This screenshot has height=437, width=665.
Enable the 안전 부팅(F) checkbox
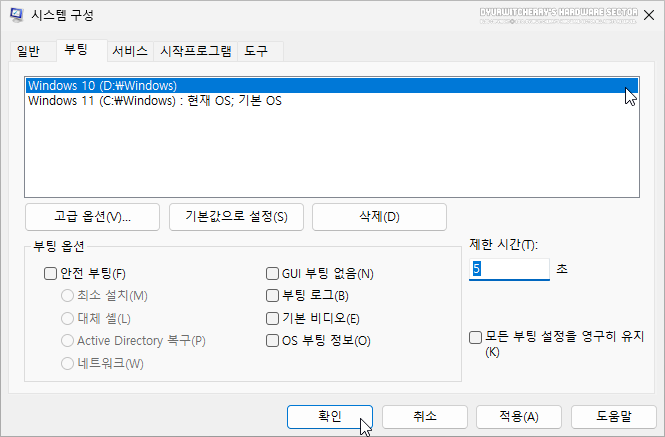click(50, 273)
